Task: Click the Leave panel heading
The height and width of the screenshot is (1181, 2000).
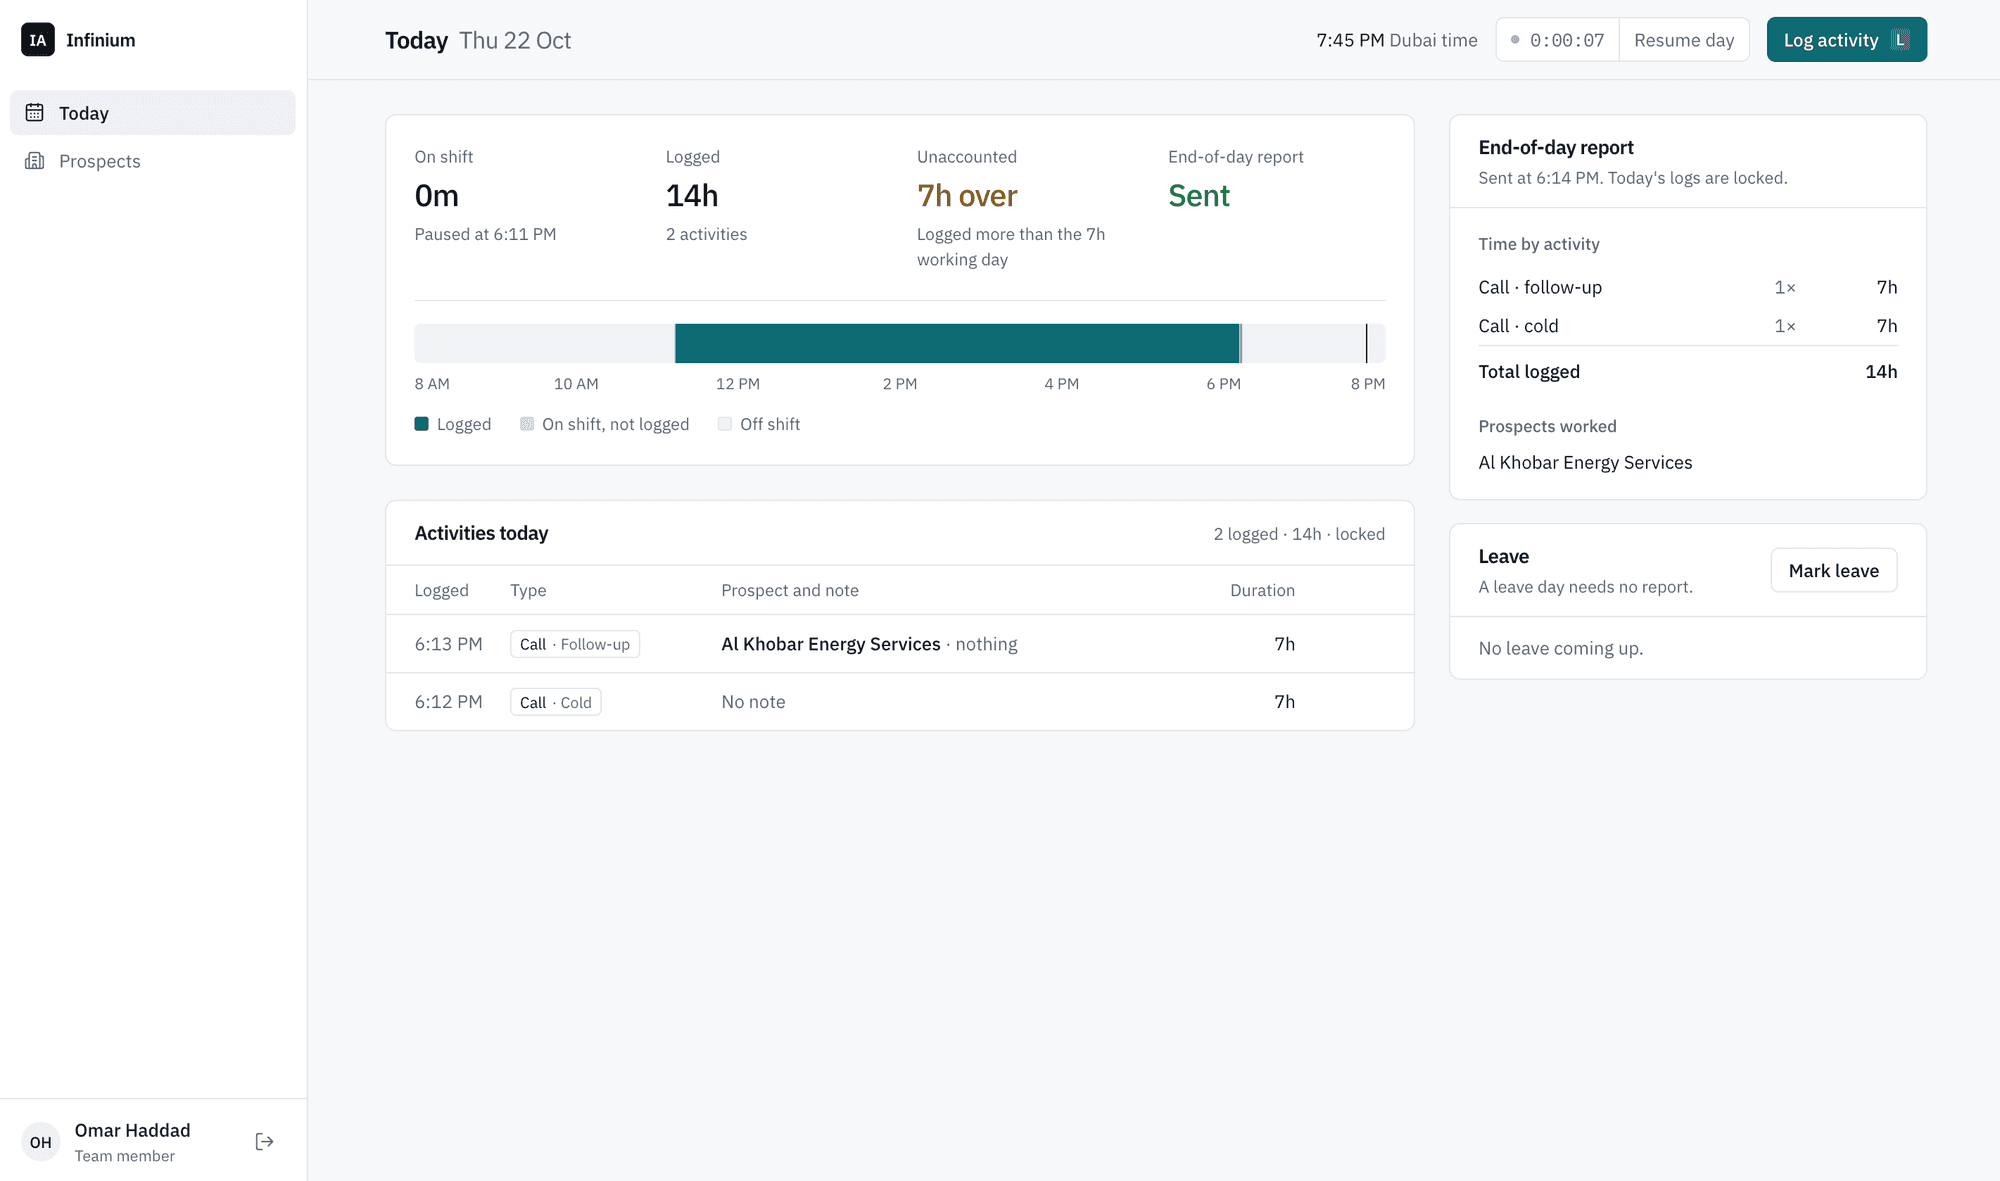Action: coord(1503,556)
